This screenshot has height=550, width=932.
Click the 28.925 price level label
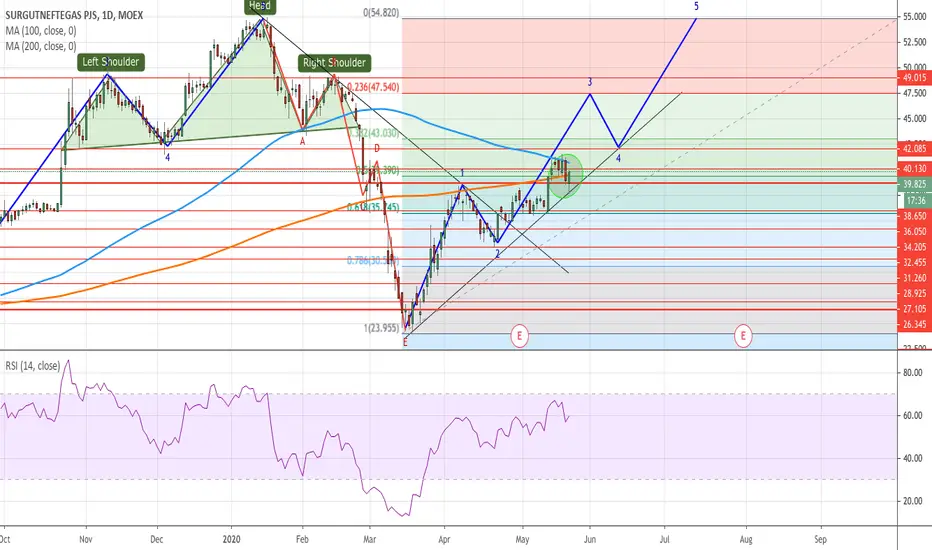915,293
